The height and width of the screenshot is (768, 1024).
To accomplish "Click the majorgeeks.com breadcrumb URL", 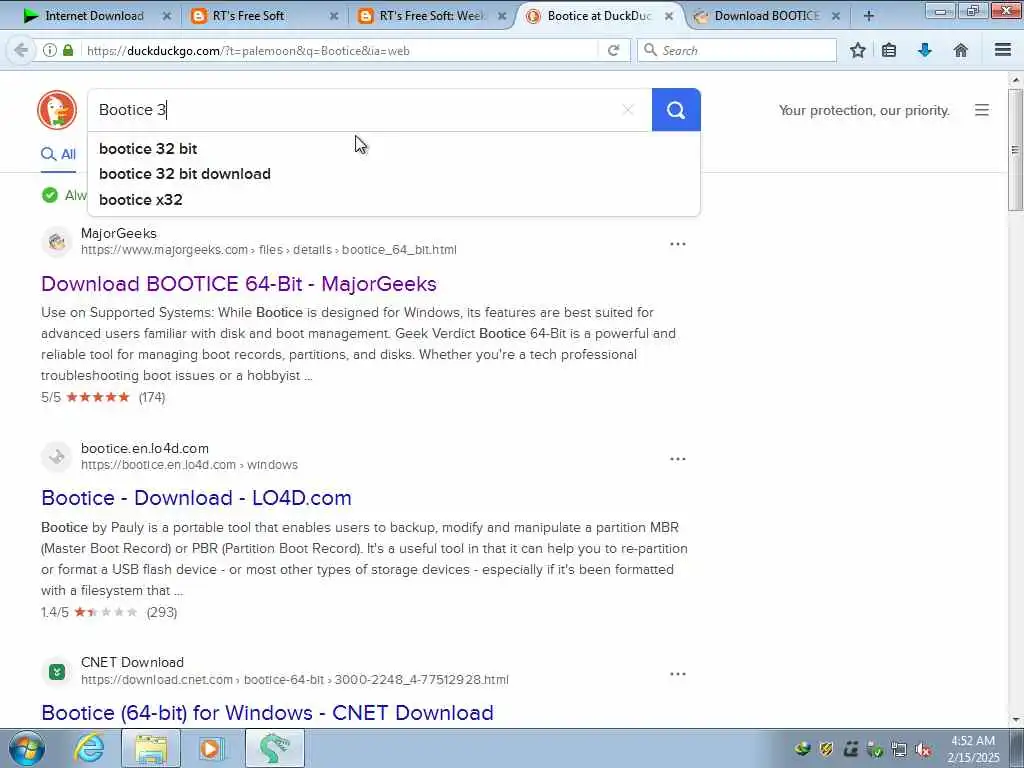I will pos(268,249).
